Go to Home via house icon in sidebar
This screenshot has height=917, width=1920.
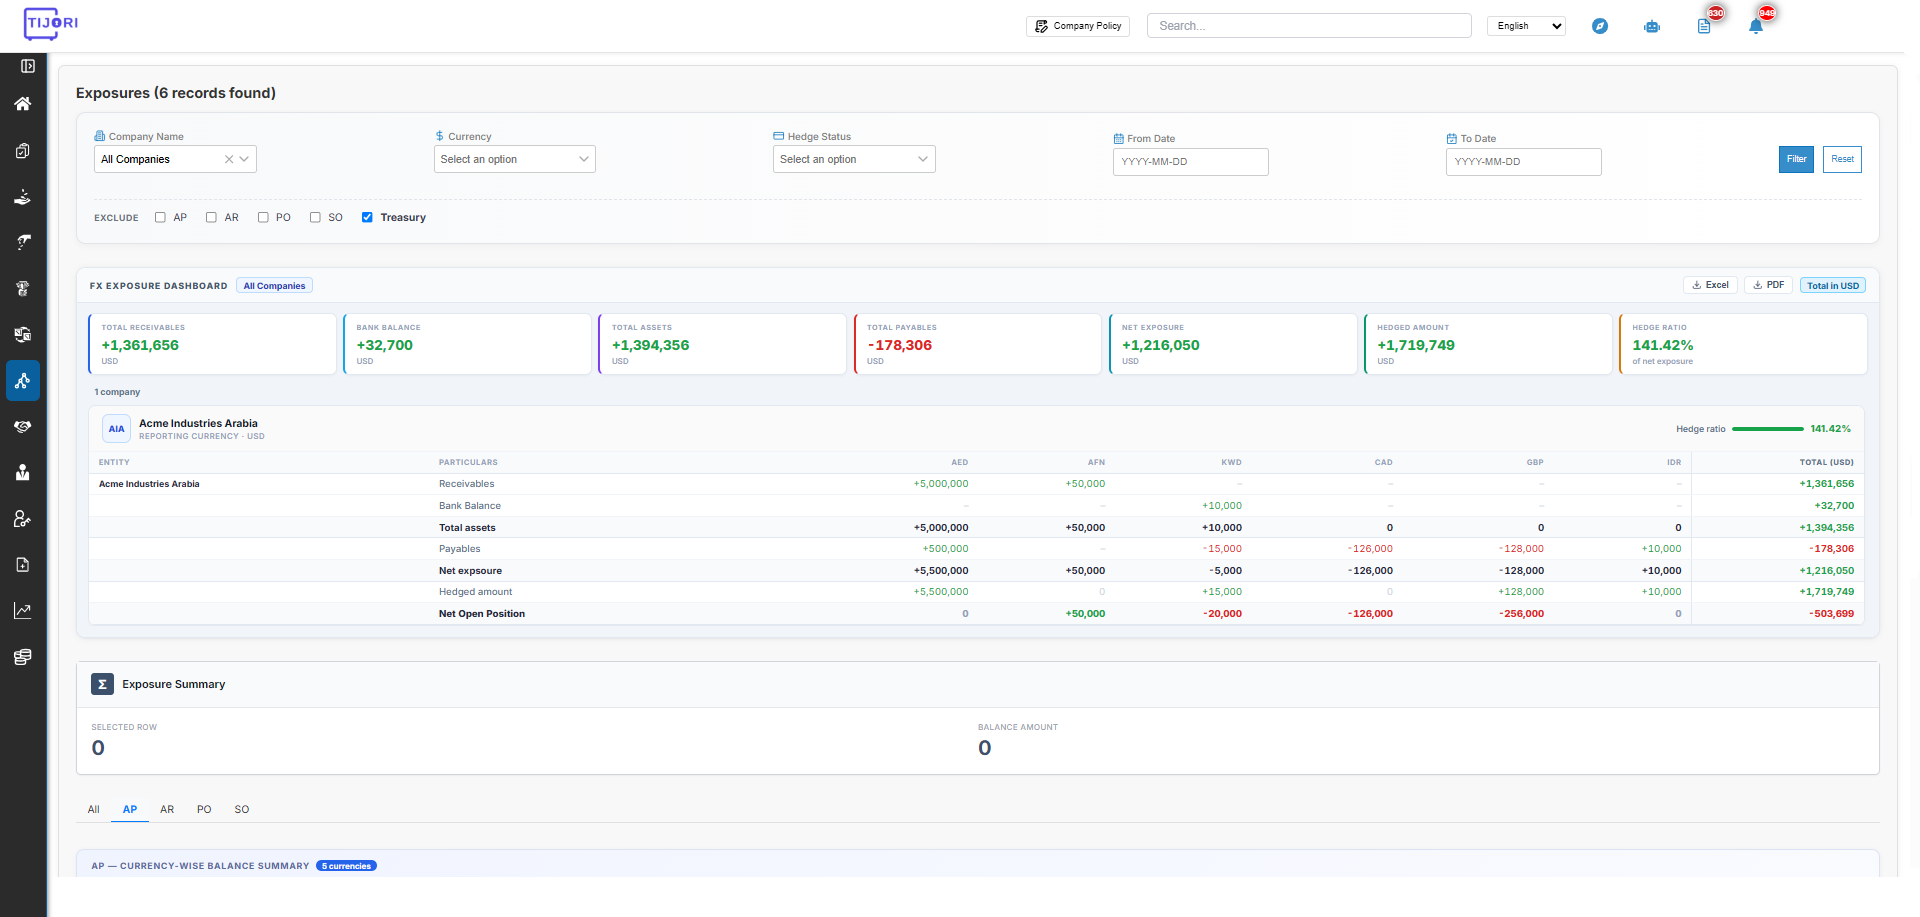pos(22,104)
